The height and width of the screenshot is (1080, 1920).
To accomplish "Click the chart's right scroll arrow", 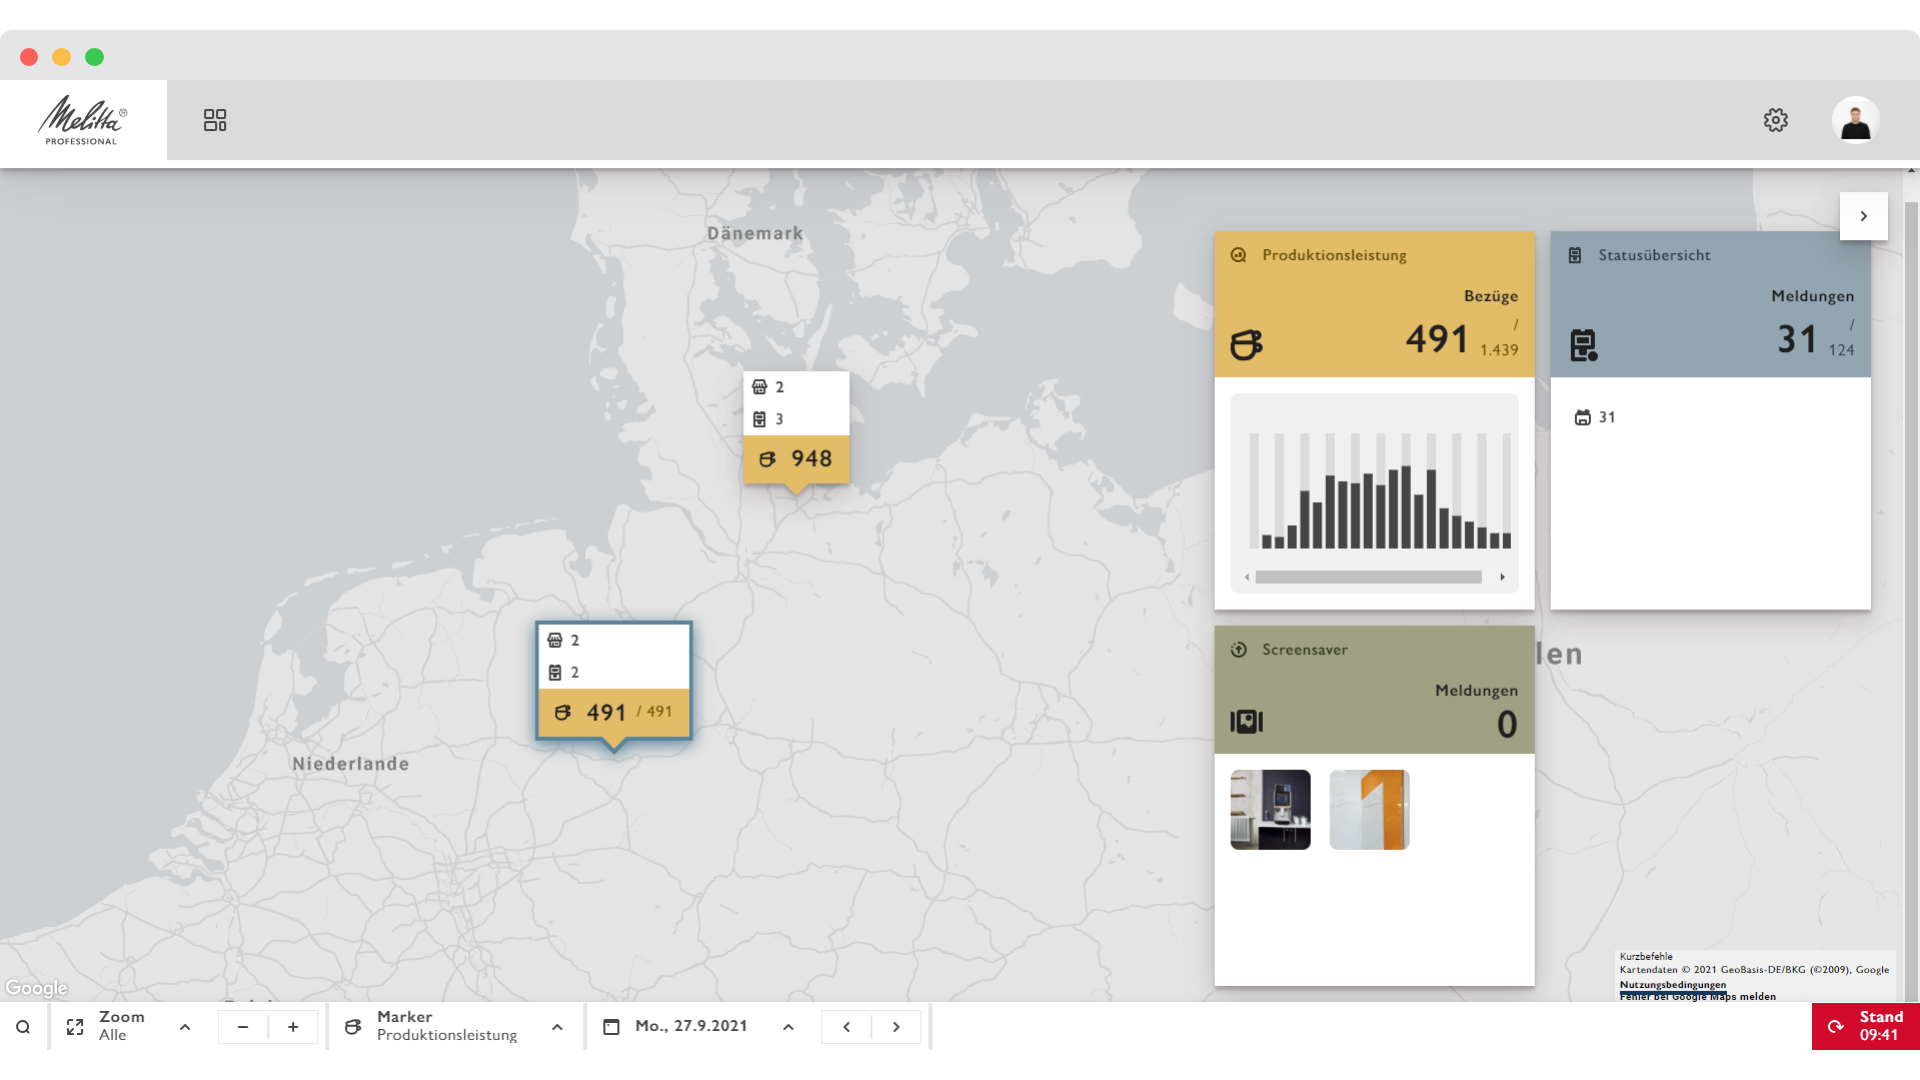I will pos(1502,577).
